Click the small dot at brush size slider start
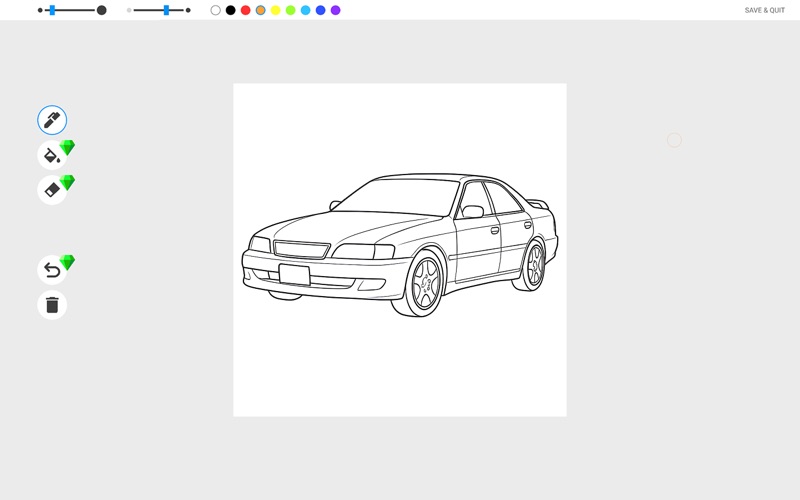Screen dimensions: 800x500 (x=40, y=10)
